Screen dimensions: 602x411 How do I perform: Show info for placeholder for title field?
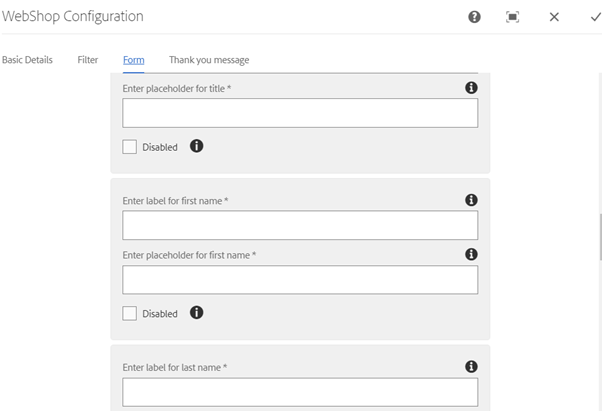[471, 87]
